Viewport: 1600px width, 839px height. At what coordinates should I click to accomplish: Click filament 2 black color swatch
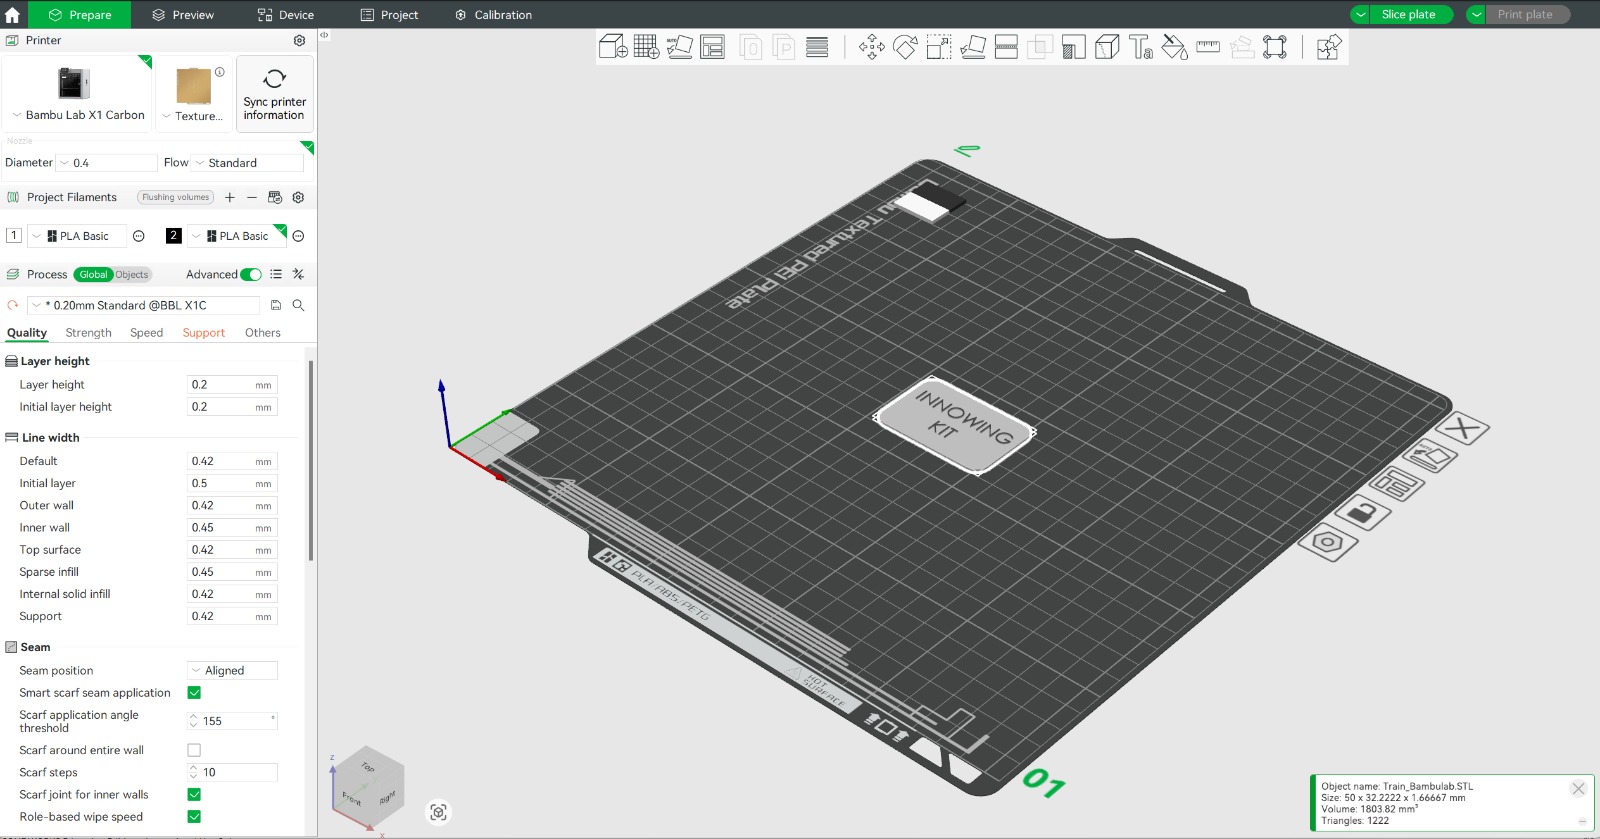tap(174, 236)
